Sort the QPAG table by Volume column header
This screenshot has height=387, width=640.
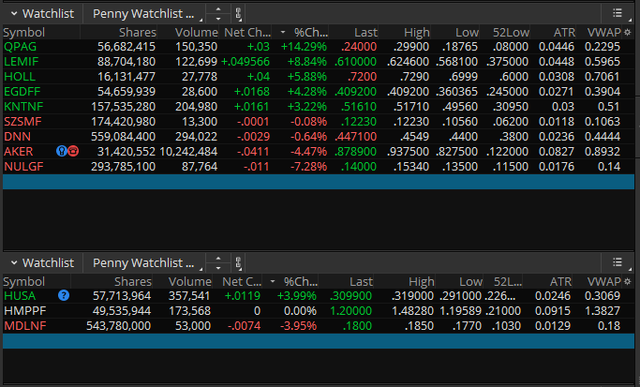click(x=197, y=32)
